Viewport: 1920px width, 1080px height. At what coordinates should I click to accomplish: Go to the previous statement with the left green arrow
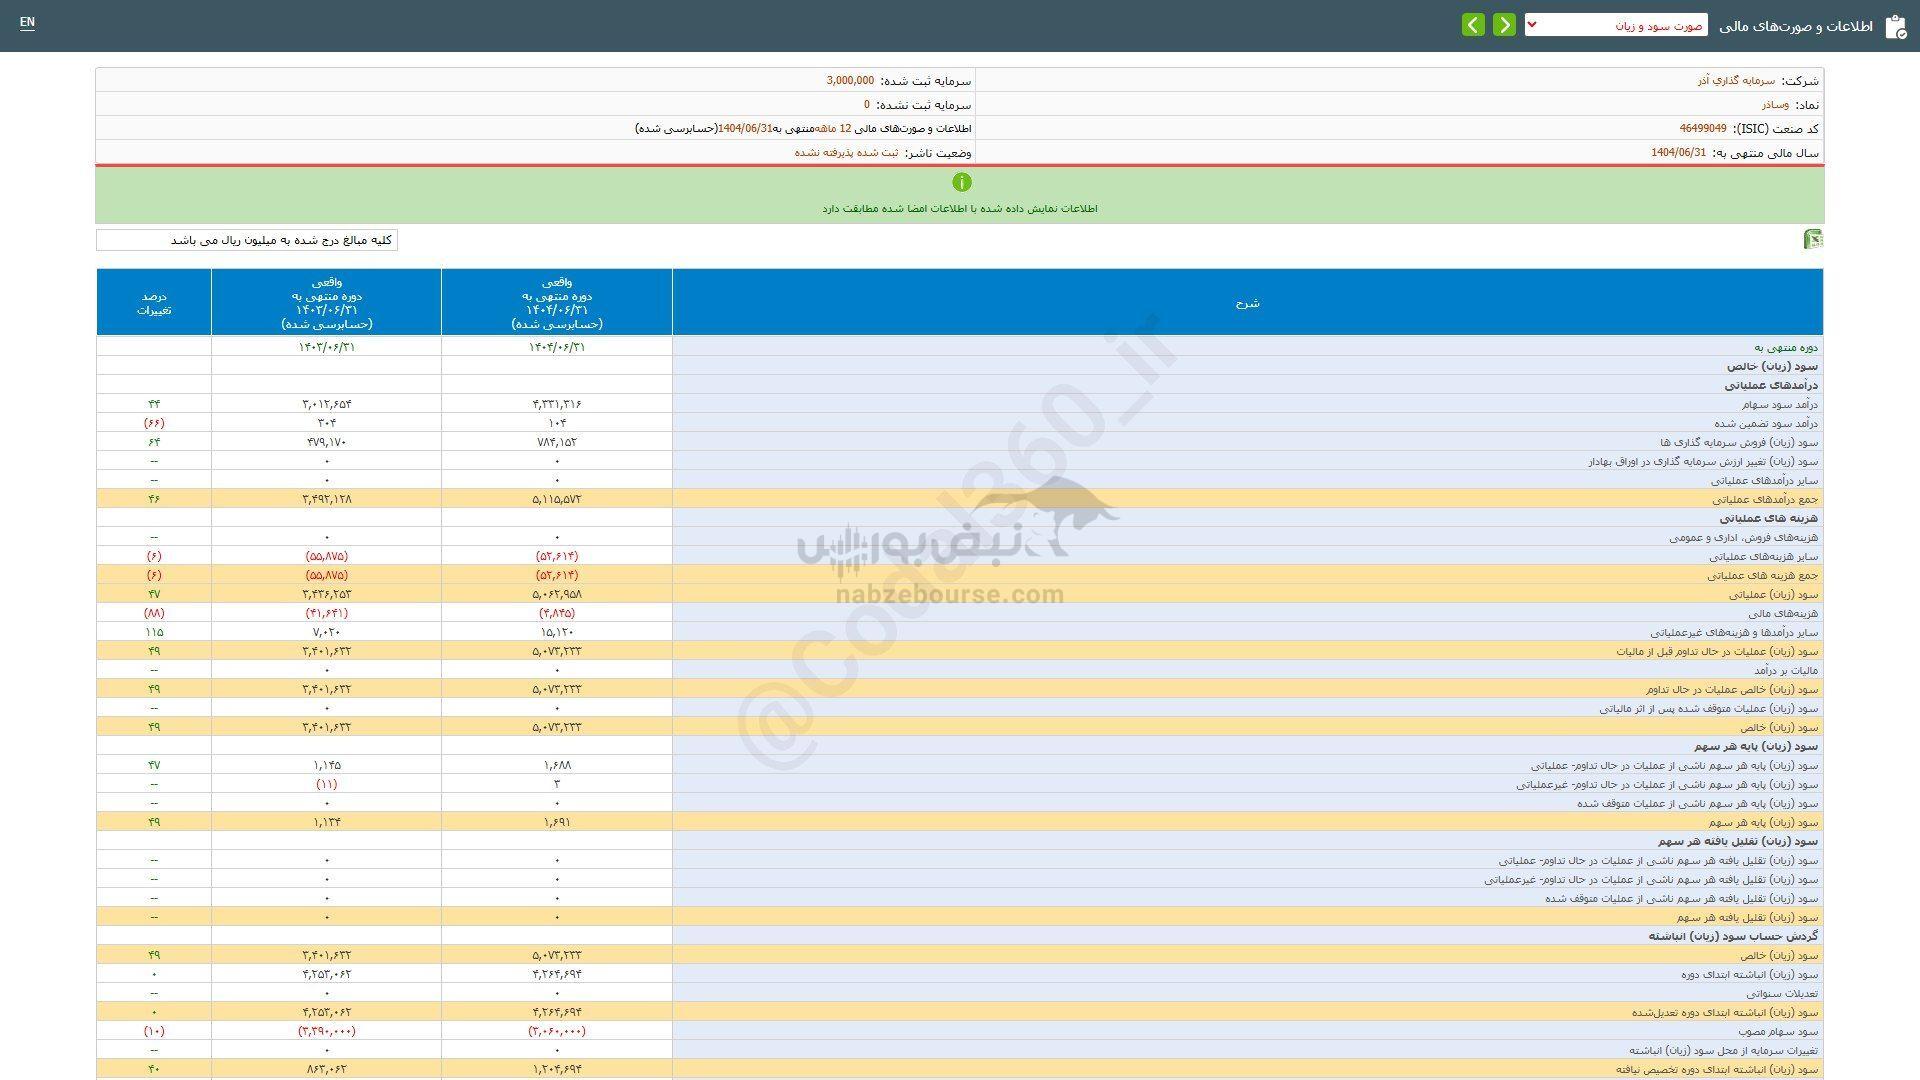pos(1472,24)
